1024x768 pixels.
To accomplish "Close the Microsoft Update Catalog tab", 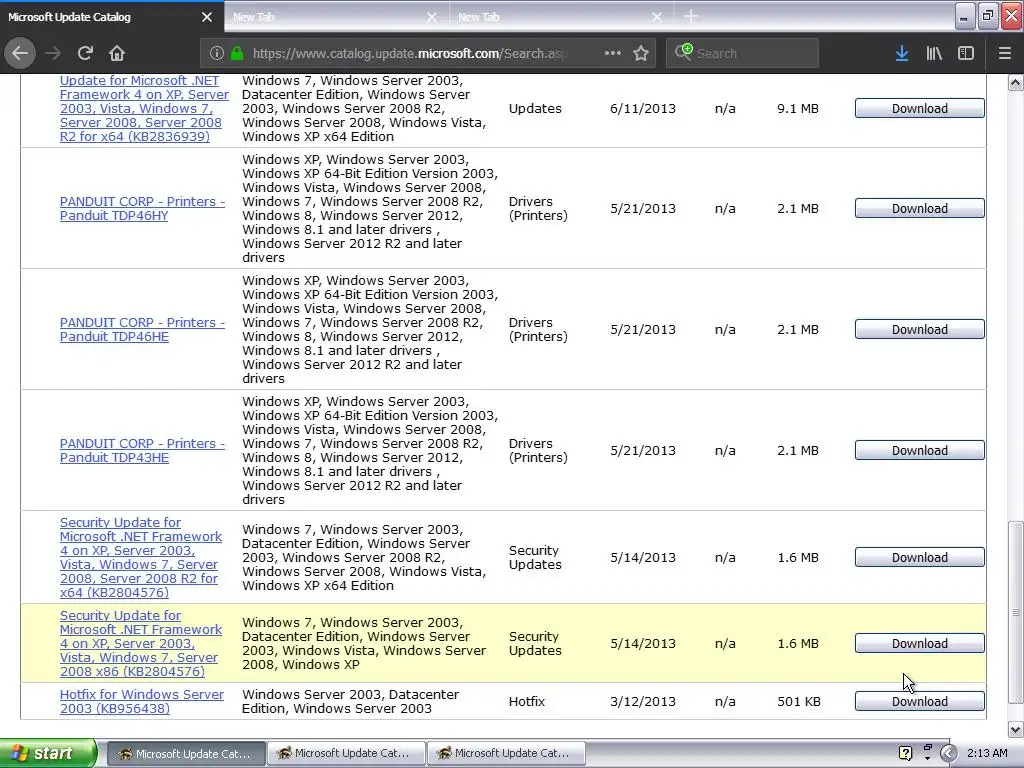I will pyautogui.click(x=207, y=17).
